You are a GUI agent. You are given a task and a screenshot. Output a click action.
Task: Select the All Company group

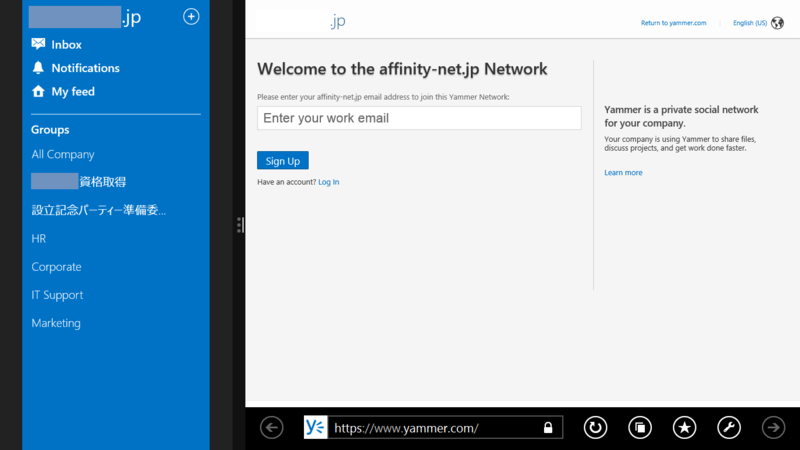pyautogui.click(x=63, y=154)
